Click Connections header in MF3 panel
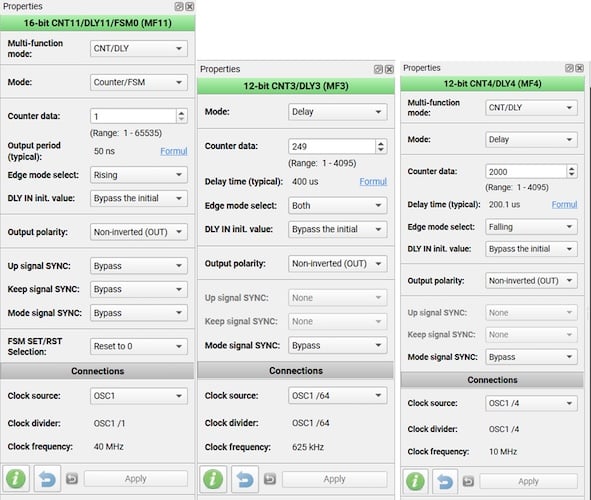This screenshot has height=500, width=591. (296, 371)
